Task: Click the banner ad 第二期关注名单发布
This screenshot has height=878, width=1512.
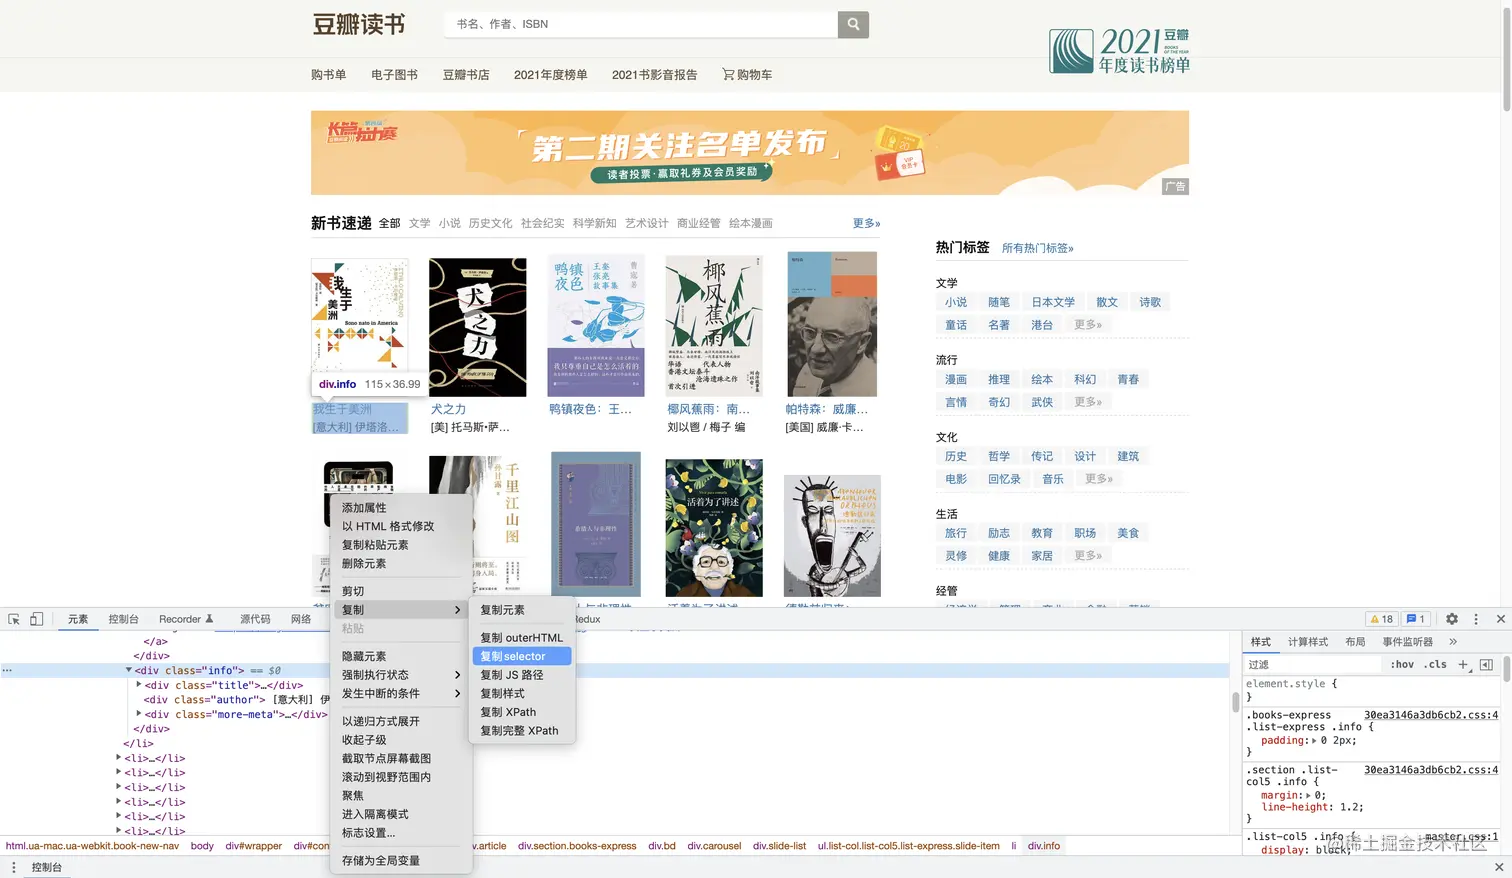Action: (750, 153)
